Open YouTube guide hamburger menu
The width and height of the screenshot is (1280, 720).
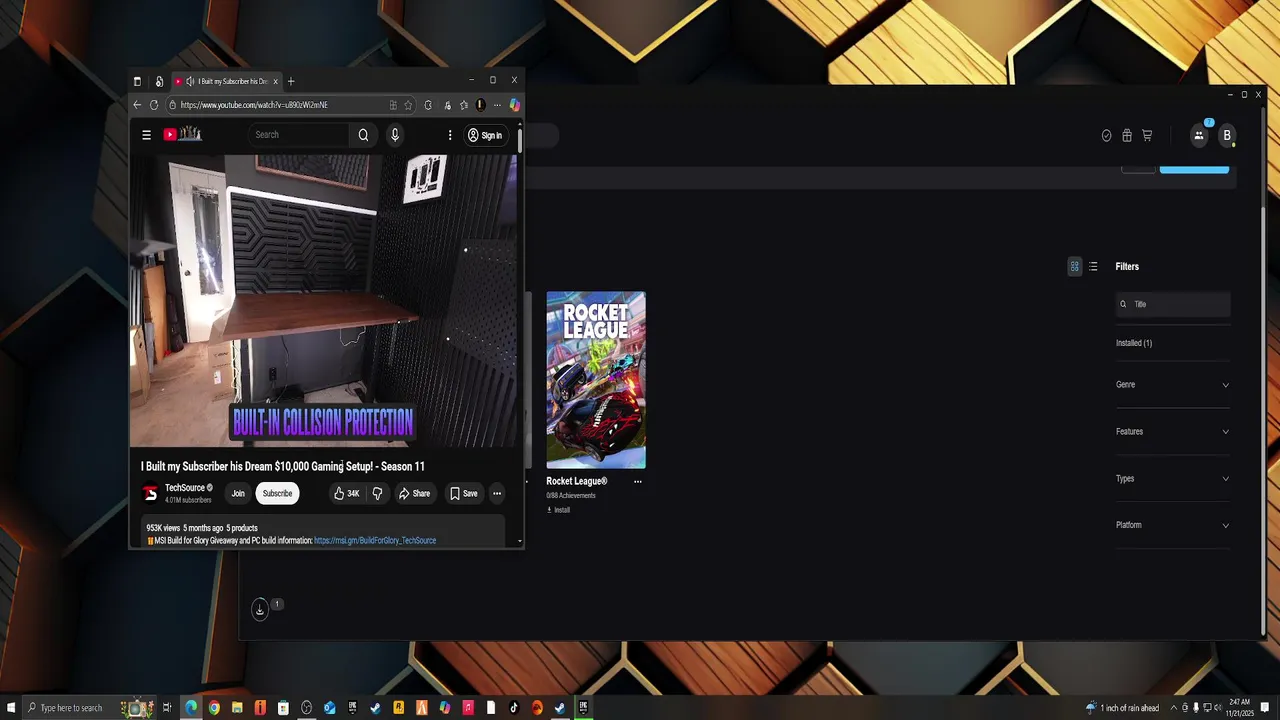pos(146,135)
